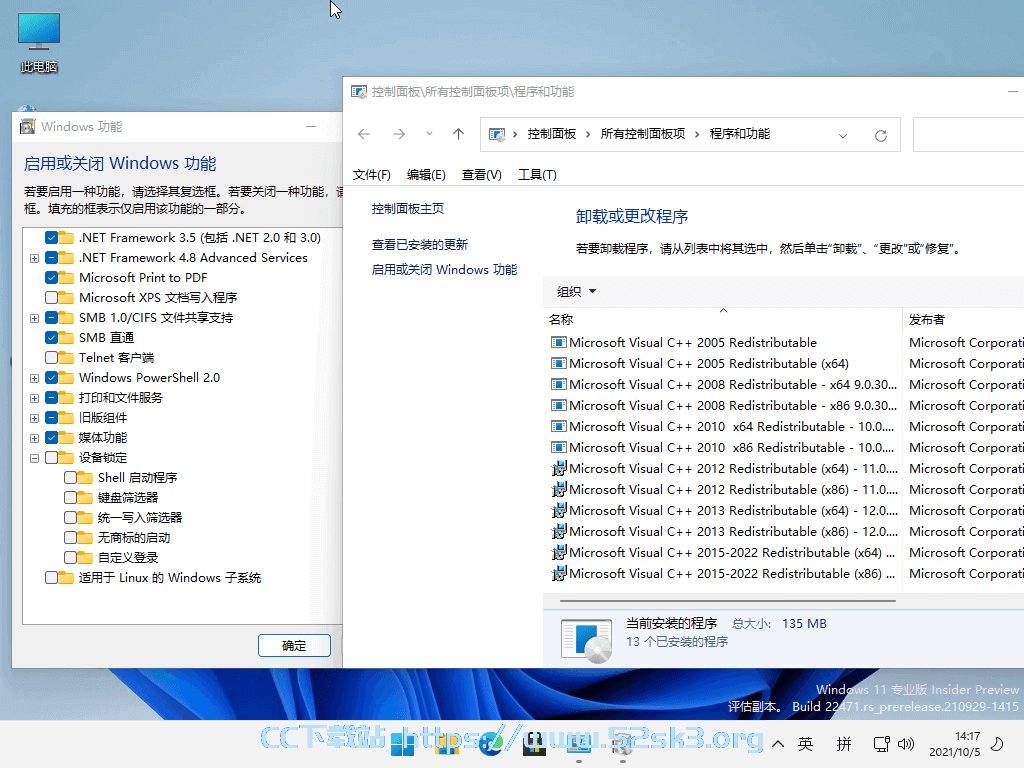Open the 查看(V) menu
This screenshot has height=768, width=1024.
[481, 175]
